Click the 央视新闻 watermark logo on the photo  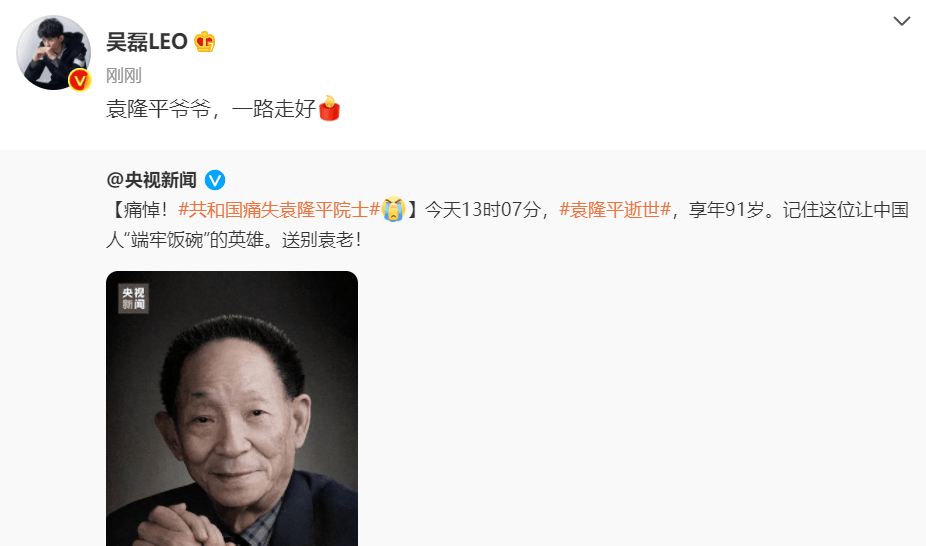[x=133, y=299]
